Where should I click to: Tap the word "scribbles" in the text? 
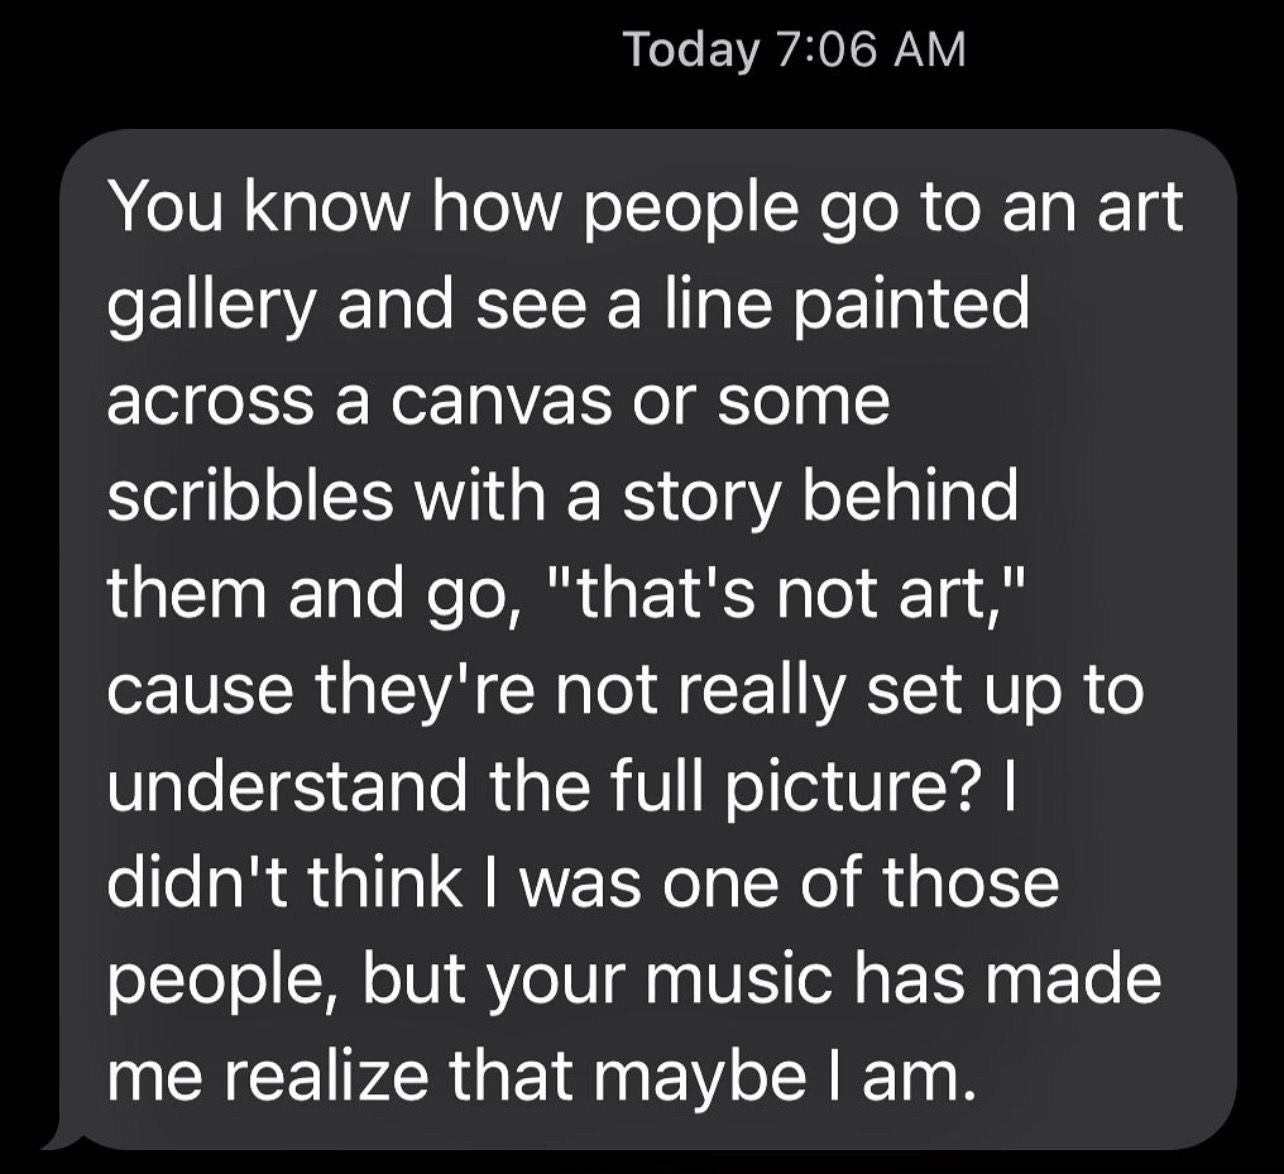(250, 495)
